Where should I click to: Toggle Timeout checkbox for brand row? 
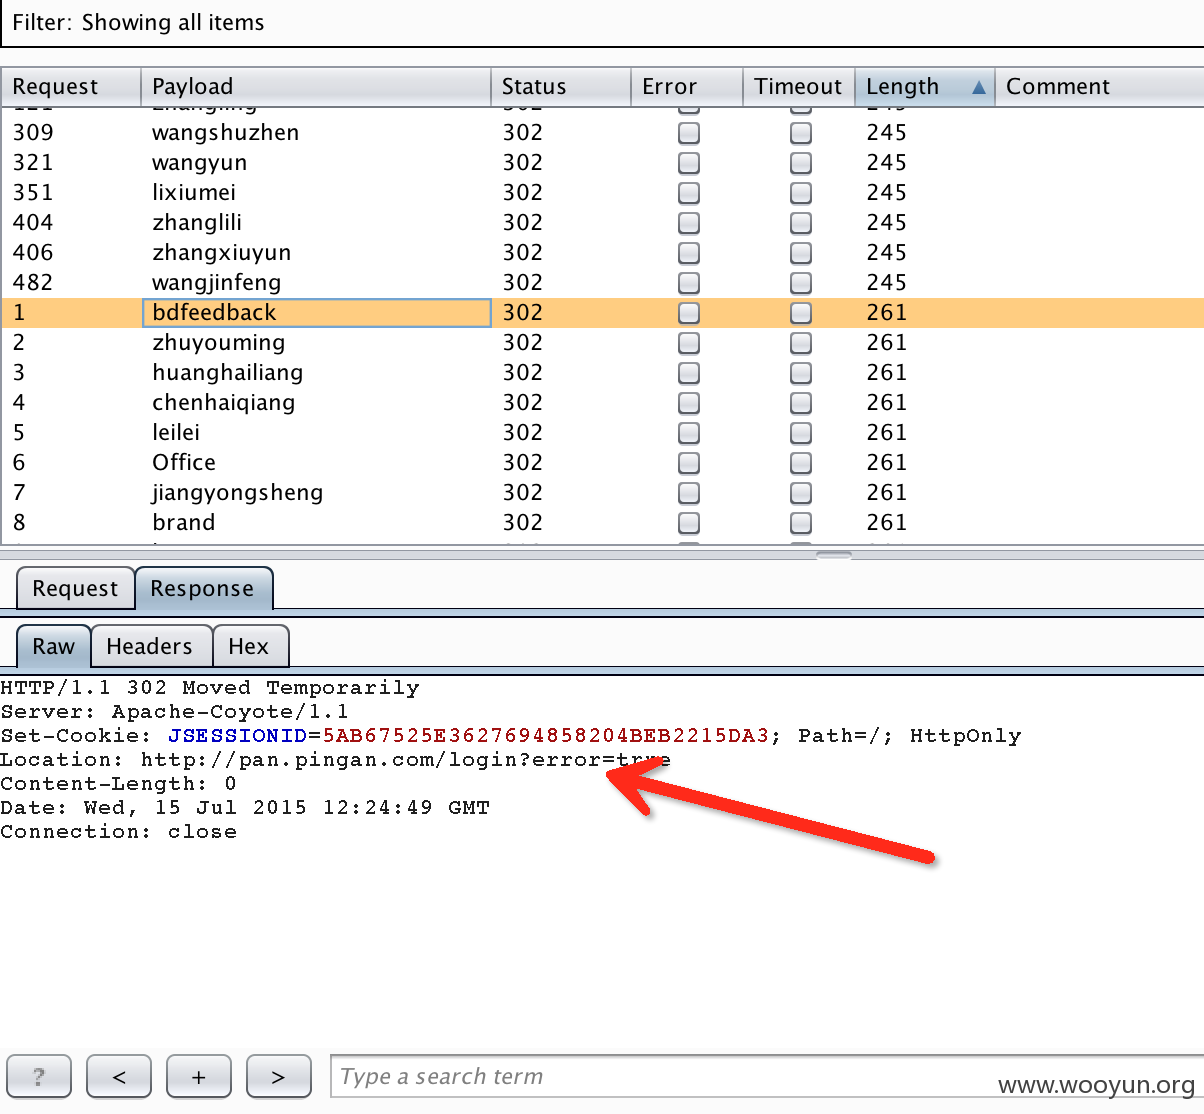[x=801, y=523]
